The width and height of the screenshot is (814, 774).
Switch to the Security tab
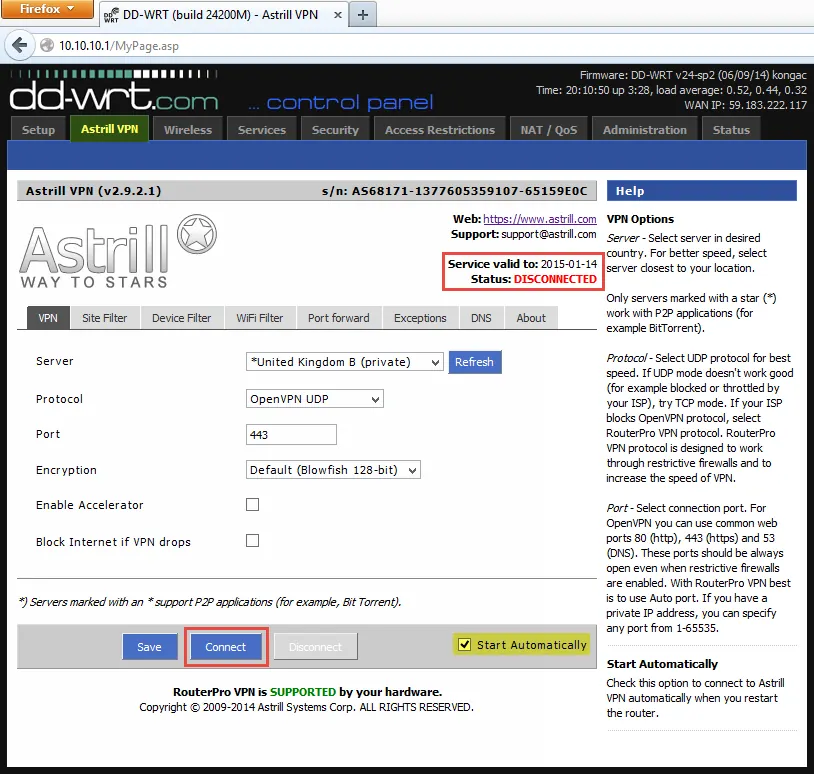pos(335,130)
